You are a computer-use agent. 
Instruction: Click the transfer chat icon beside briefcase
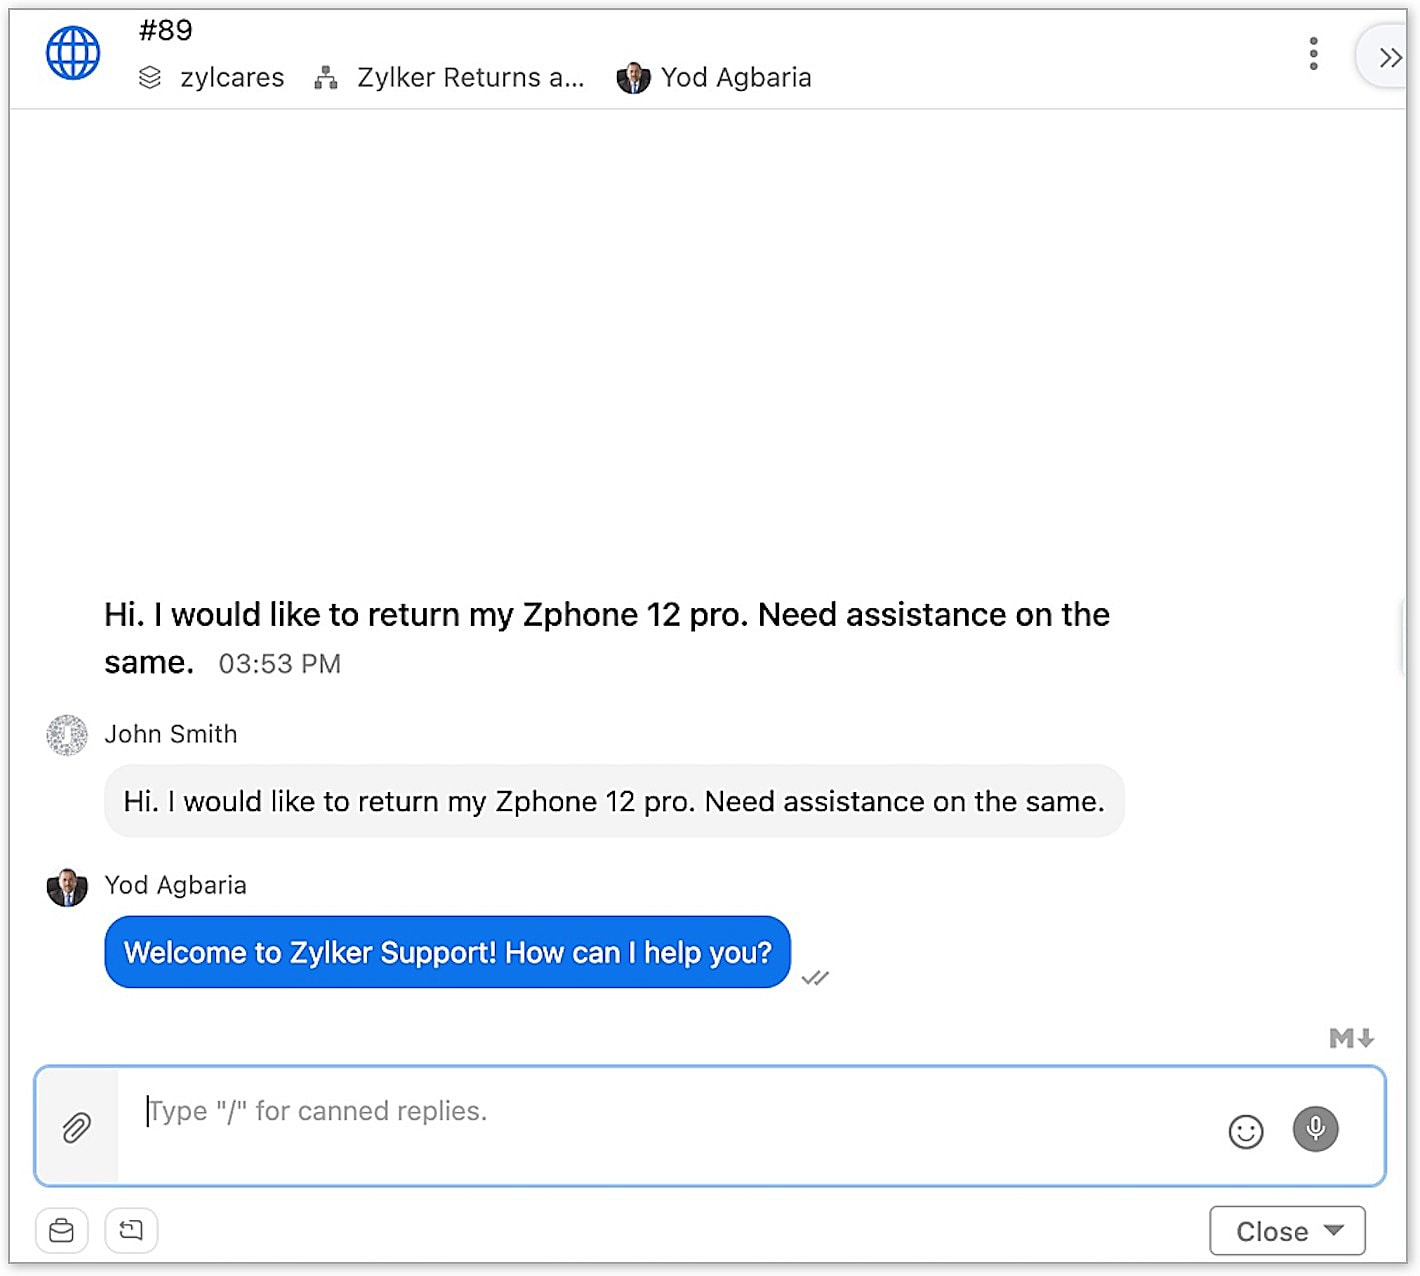[131, 1230]
